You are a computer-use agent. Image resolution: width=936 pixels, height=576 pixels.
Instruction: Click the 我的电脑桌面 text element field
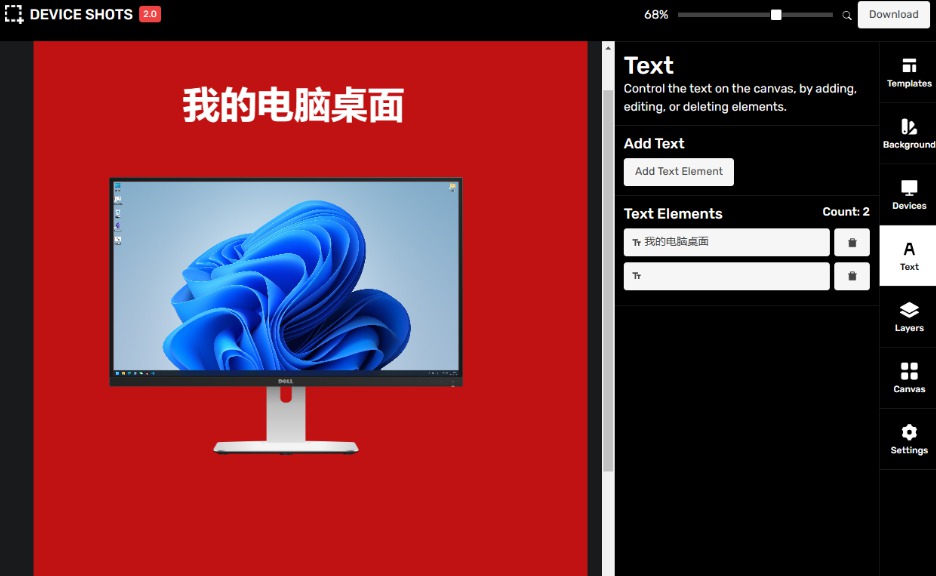[726, 242]
